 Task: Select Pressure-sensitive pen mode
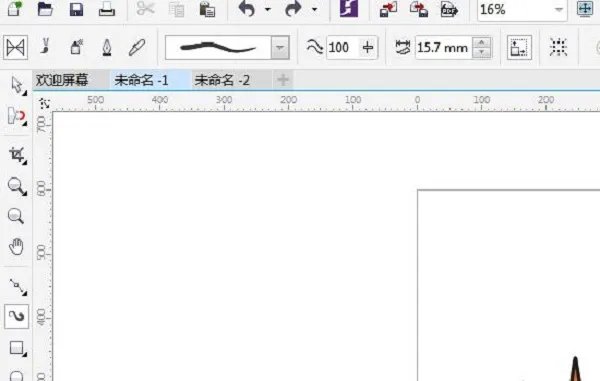pyautogui.click(x=137, y=47)
